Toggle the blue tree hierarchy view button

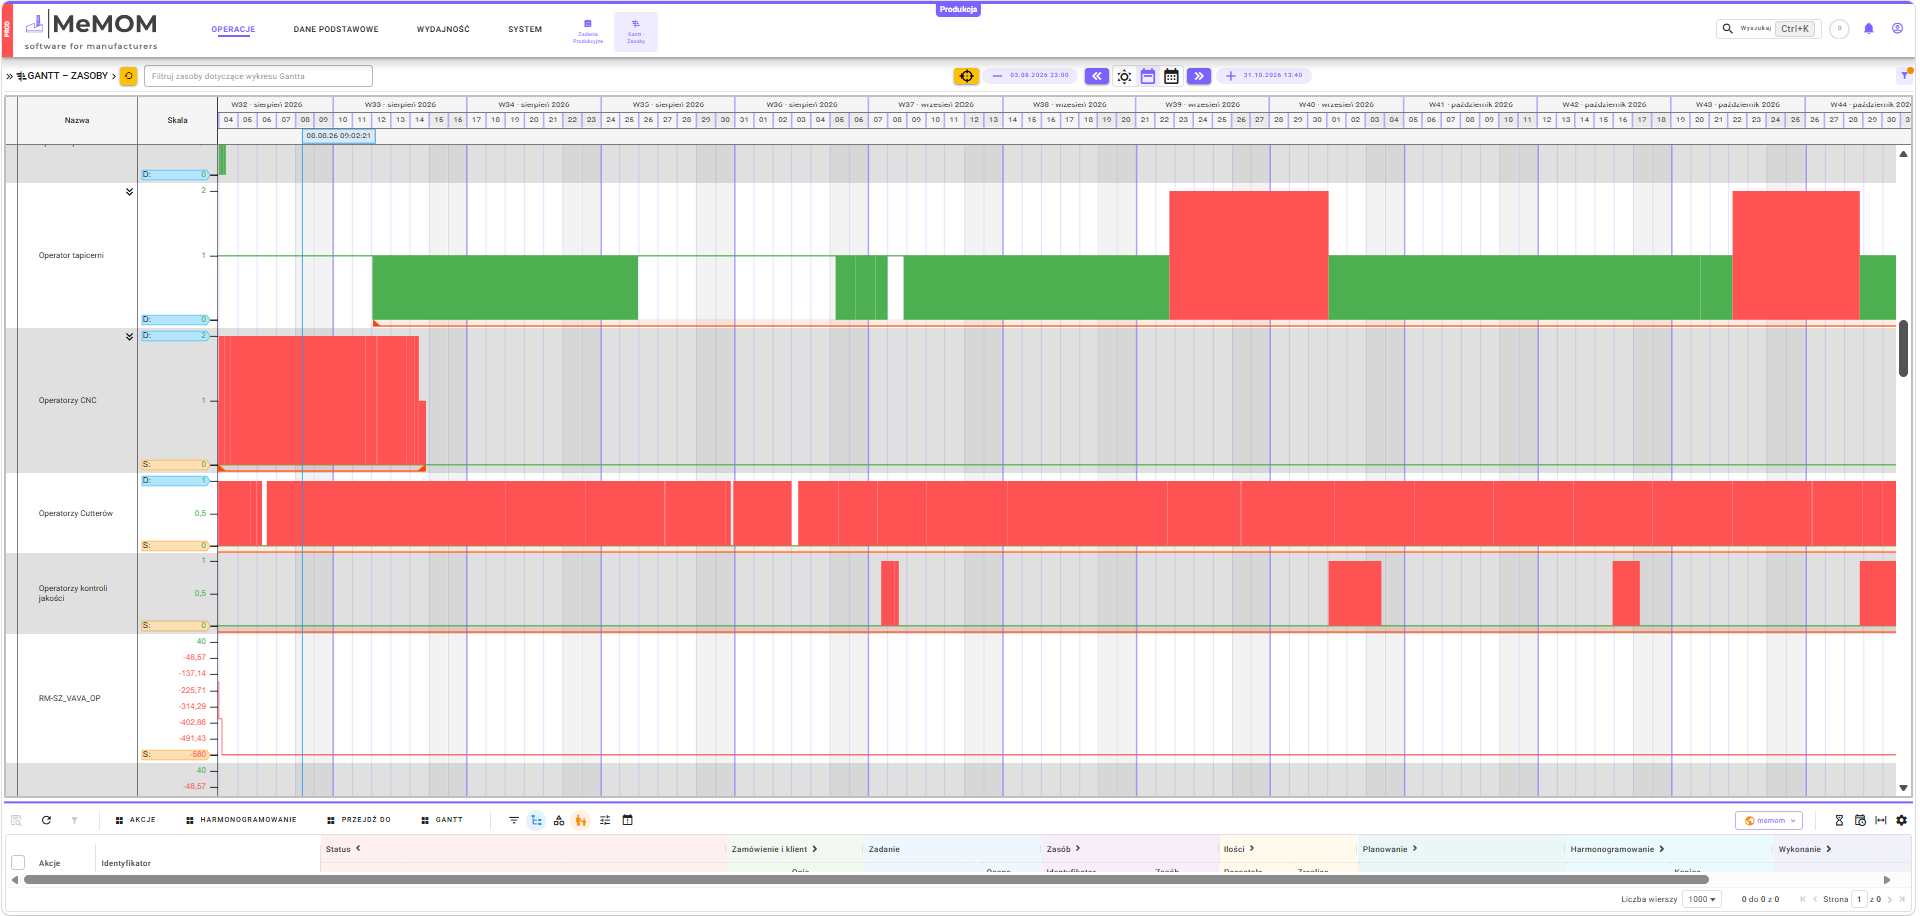(536, 820)
